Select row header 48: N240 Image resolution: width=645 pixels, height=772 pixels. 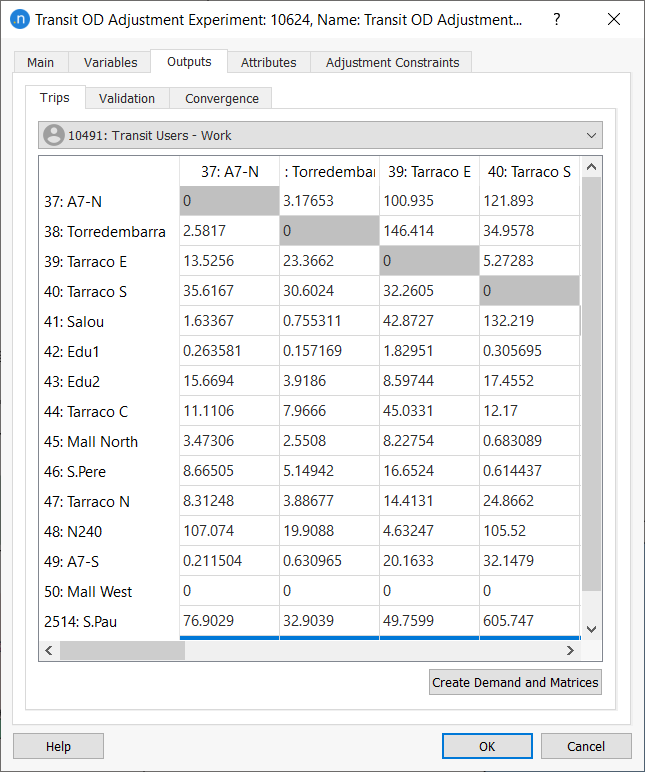[x=109, y=532]
